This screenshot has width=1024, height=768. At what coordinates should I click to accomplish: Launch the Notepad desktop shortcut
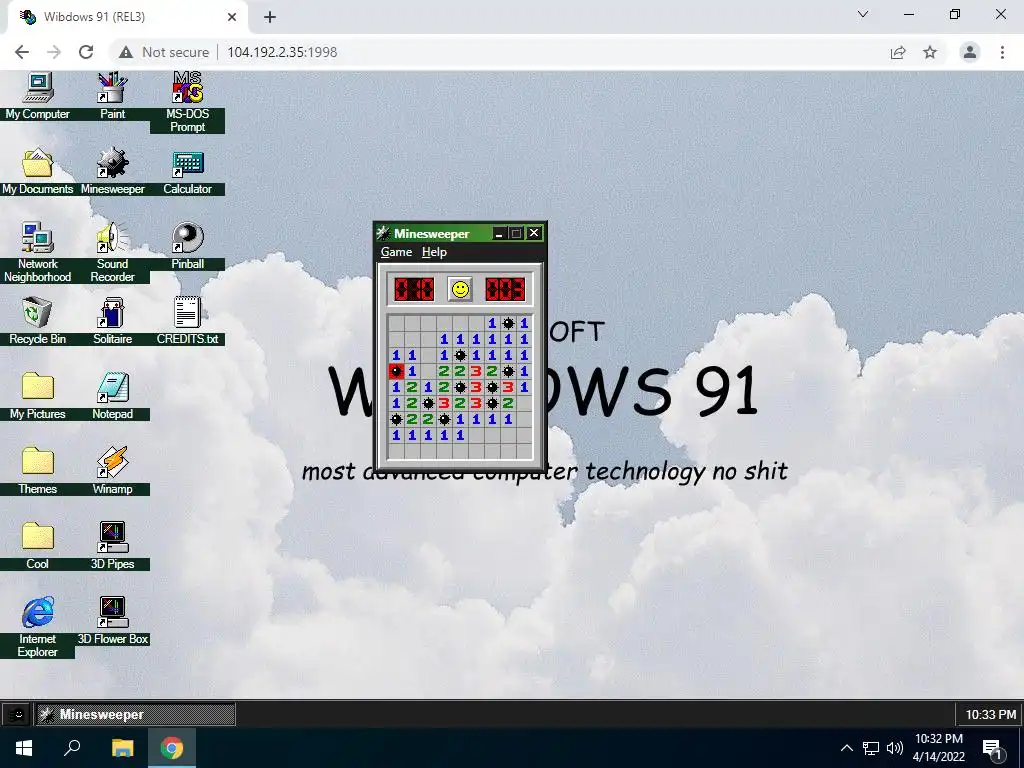112,396
